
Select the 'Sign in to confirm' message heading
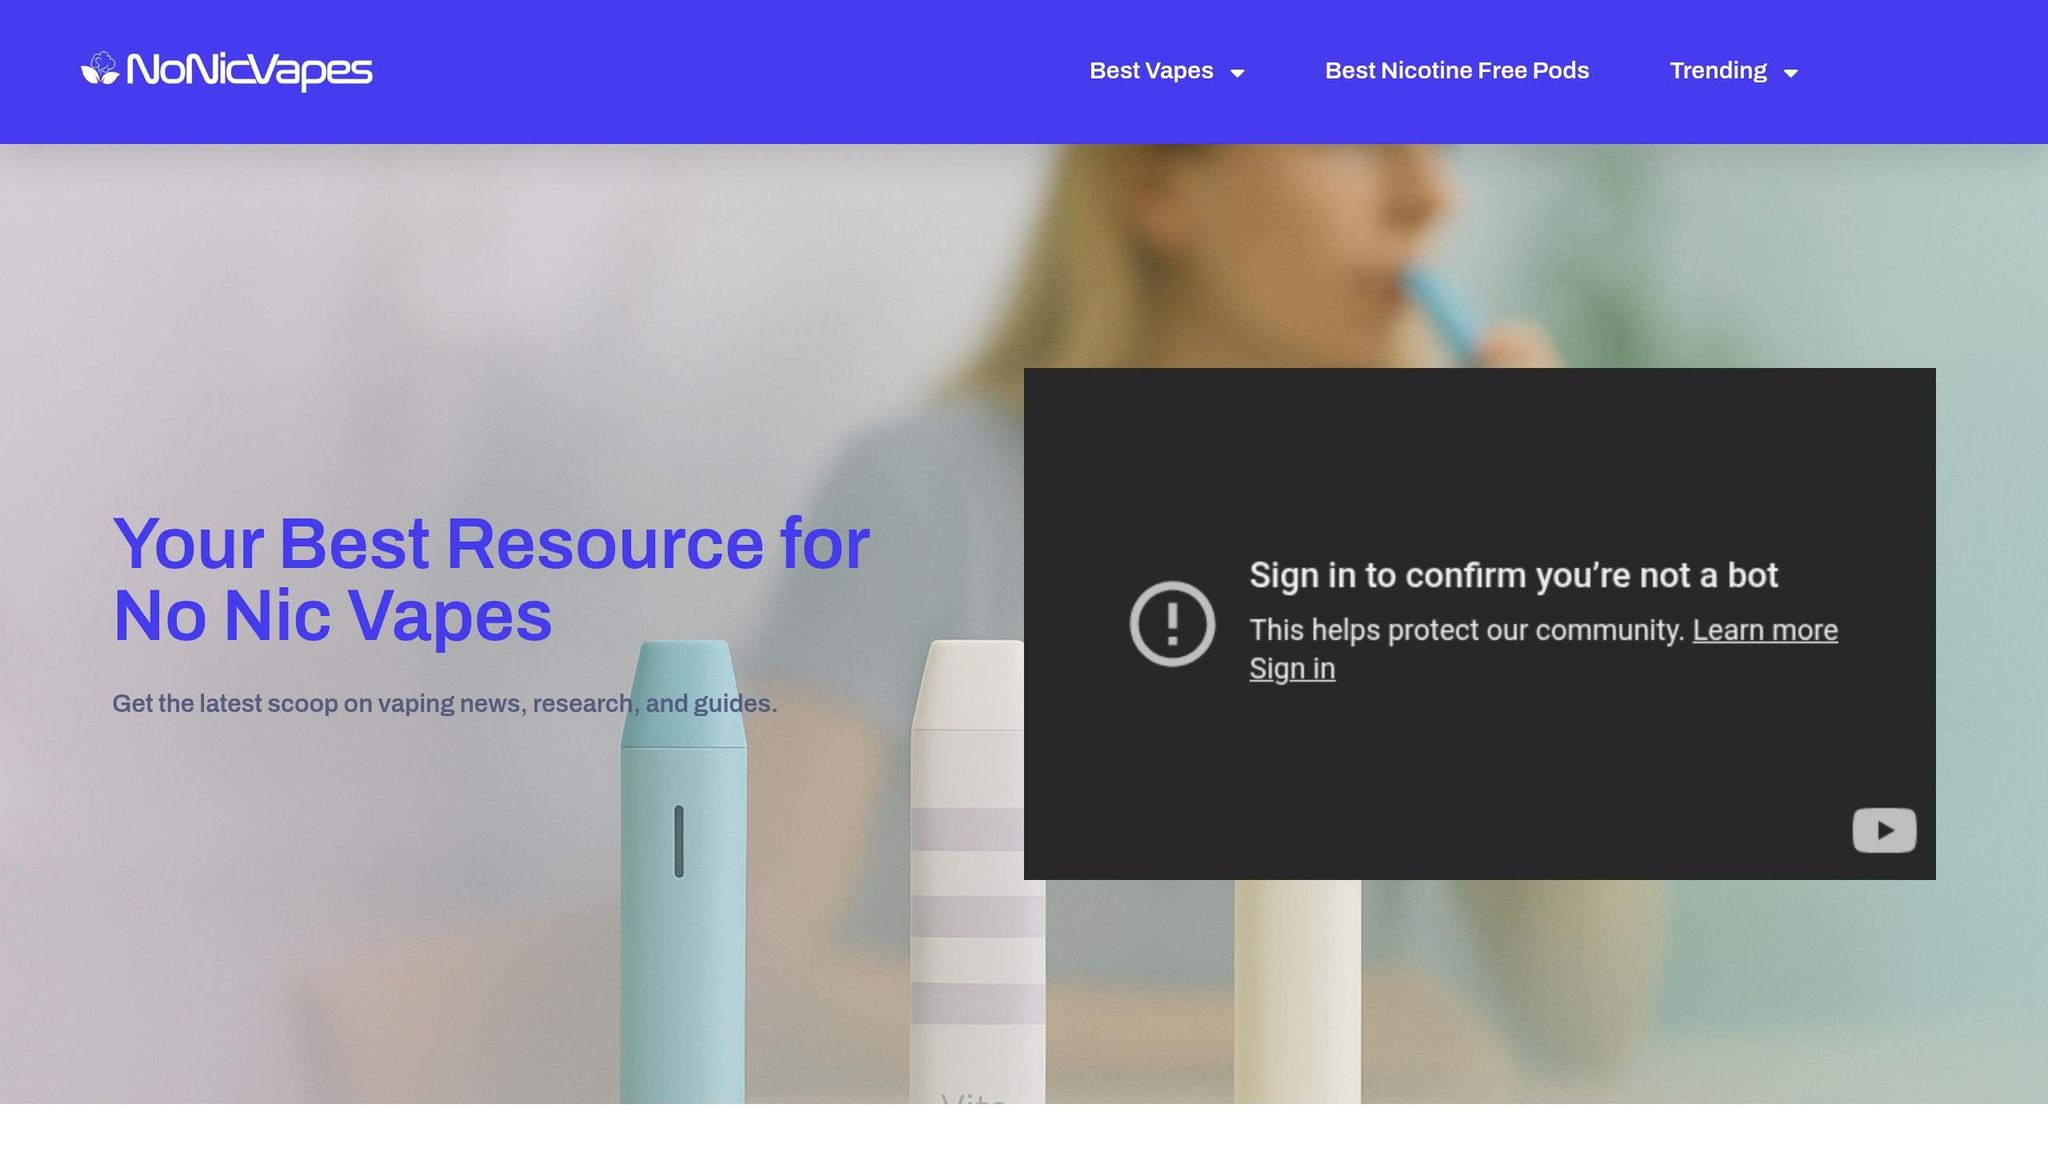click(x=1513, y=575)
